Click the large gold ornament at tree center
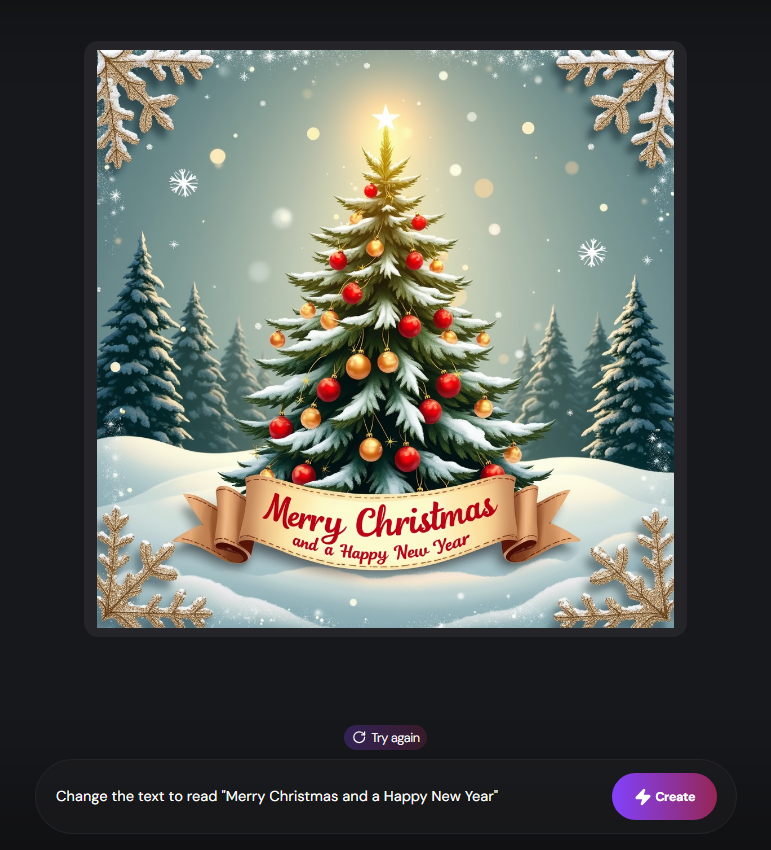Screen dimensions: 771x850 point(358,366)
